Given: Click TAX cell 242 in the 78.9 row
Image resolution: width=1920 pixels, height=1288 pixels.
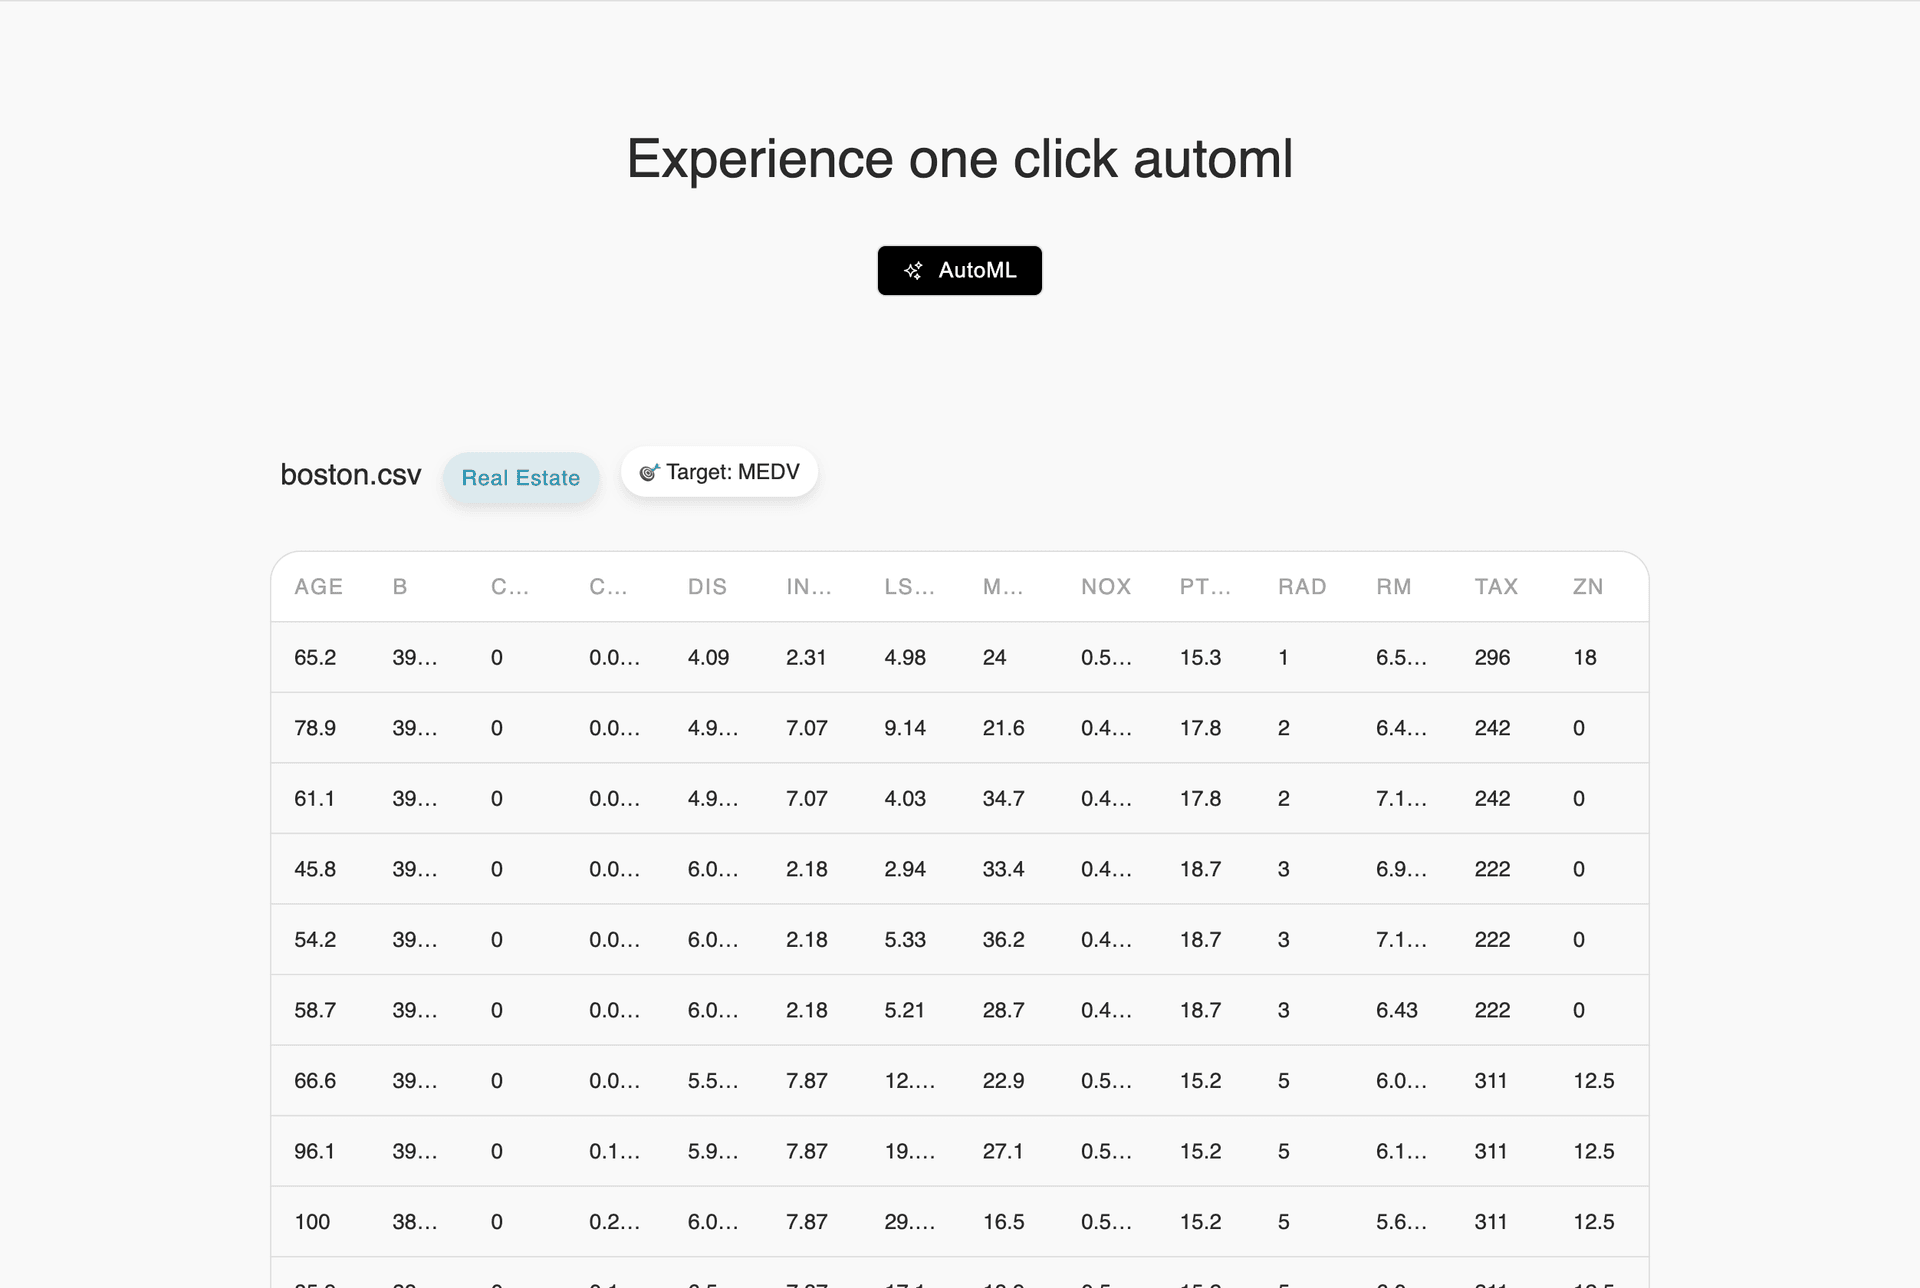Looking at the screenshot, I should [x=1492, y=728].
